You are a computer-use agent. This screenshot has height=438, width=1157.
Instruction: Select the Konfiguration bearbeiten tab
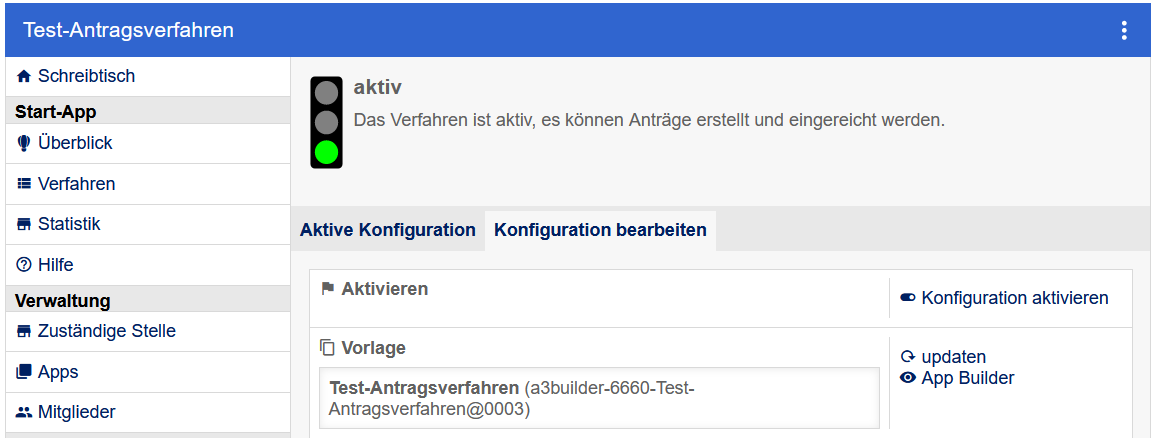click(600, 230)
